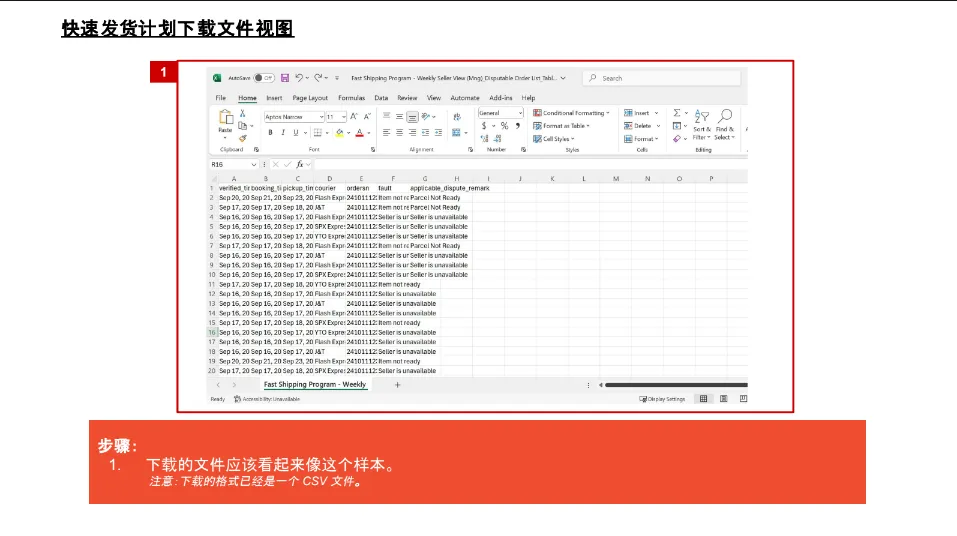The image size is (957, 536).
Task: Switch to the Page Layout tab
Action: [x=310, y=98]
